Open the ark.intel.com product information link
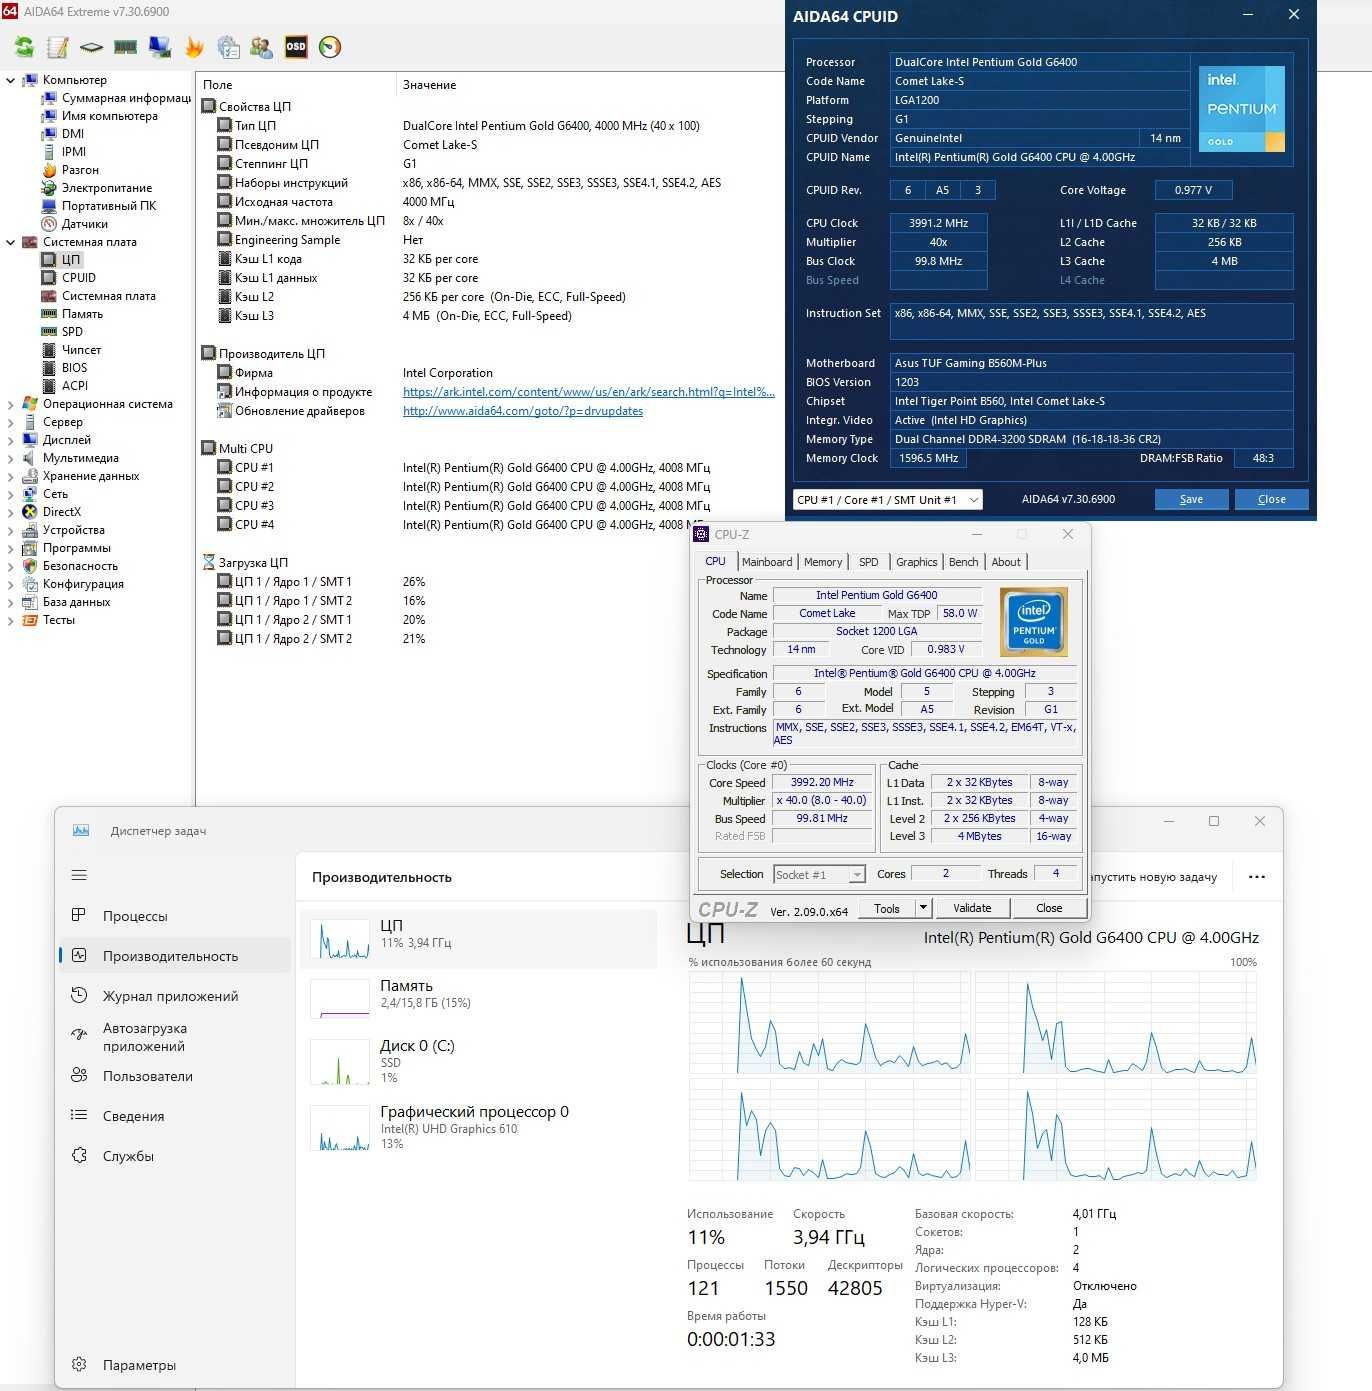The image size is (1372, 1391). 589,392
